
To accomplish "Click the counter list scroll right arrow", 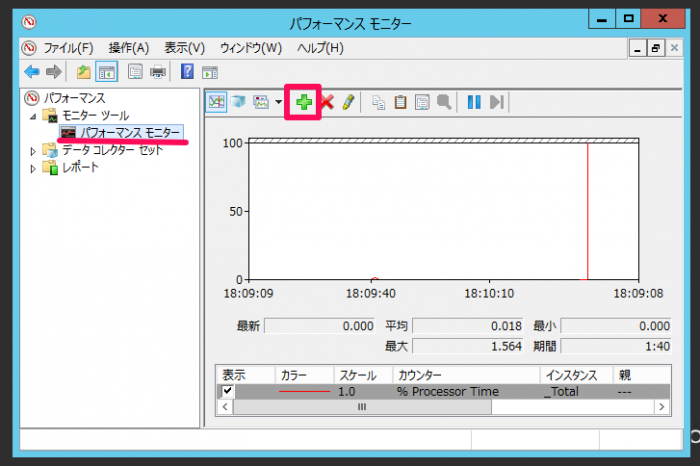I will coord(662,407).
